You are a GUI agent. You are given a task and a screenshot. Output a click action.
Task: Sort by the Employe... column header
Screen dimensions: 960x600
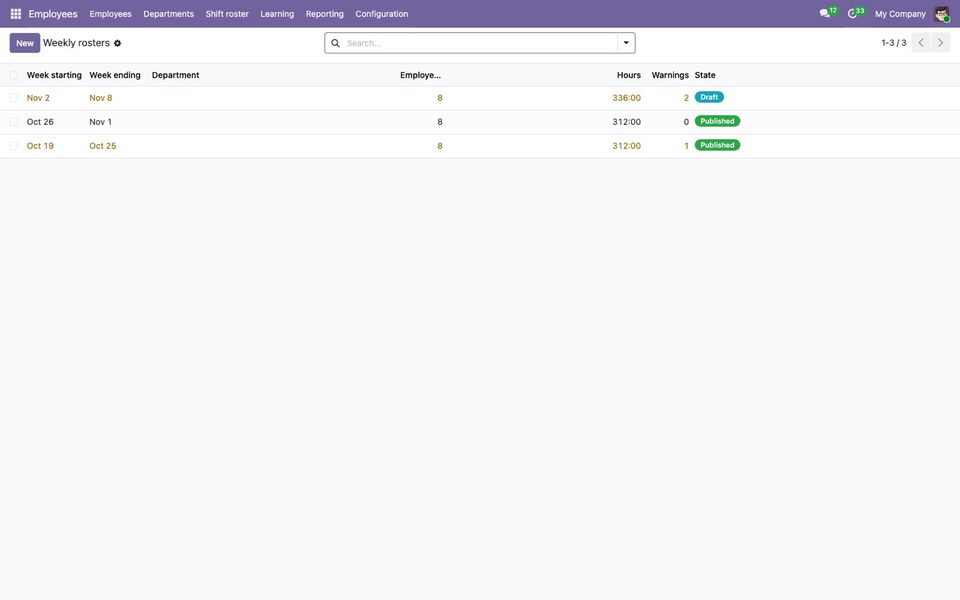click(421, 75)
